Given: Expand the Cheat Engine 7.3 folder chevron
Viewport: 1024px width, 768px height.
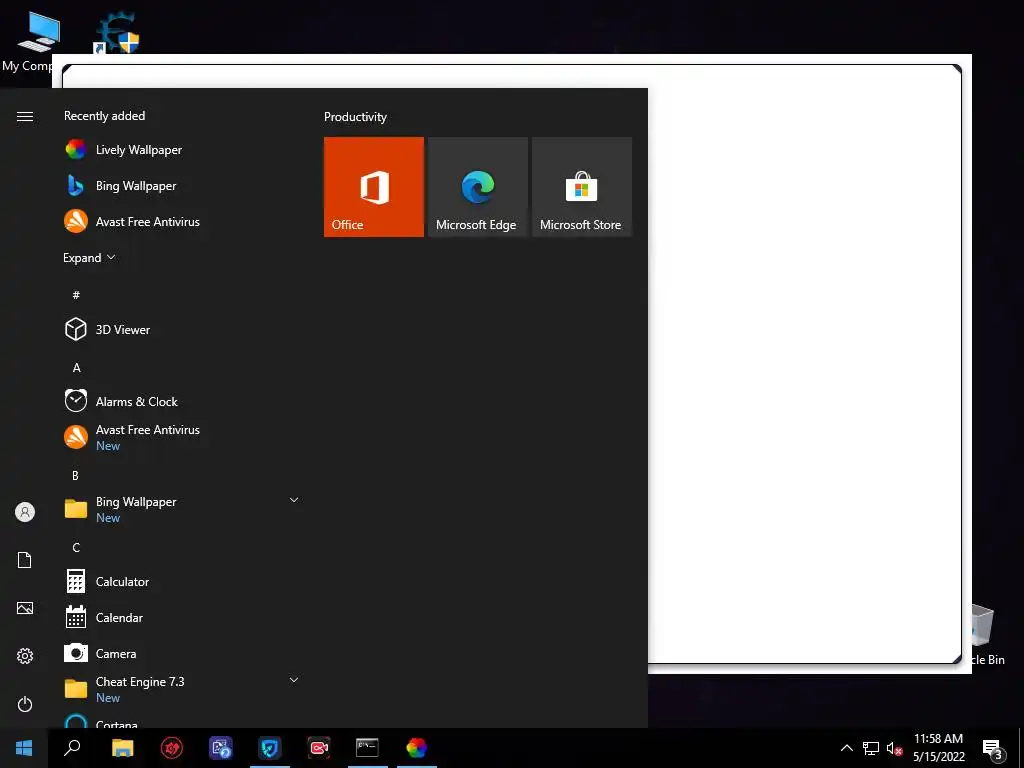Looking at the screenshot, I should [294, 680].
